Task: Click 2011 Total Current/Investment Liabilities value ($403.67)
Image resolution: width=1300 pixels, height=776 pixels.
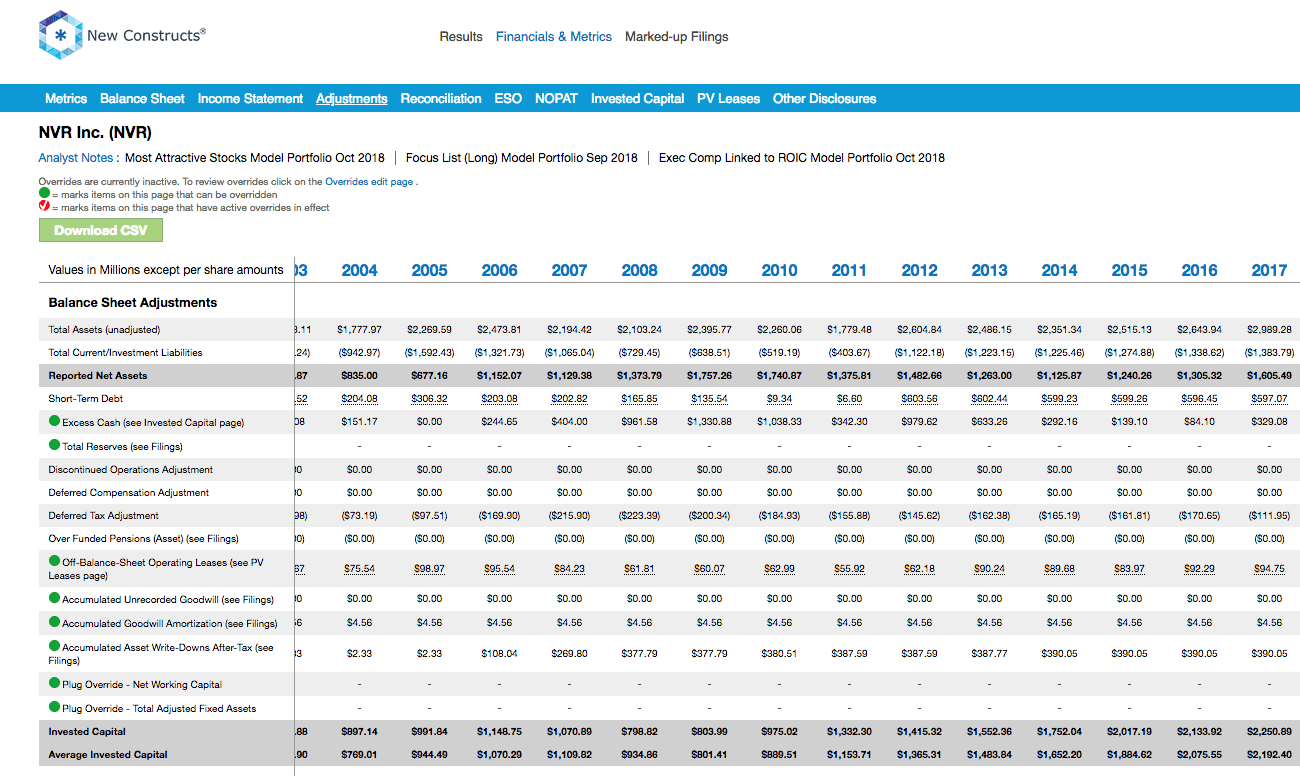Action: click(849, 352)
